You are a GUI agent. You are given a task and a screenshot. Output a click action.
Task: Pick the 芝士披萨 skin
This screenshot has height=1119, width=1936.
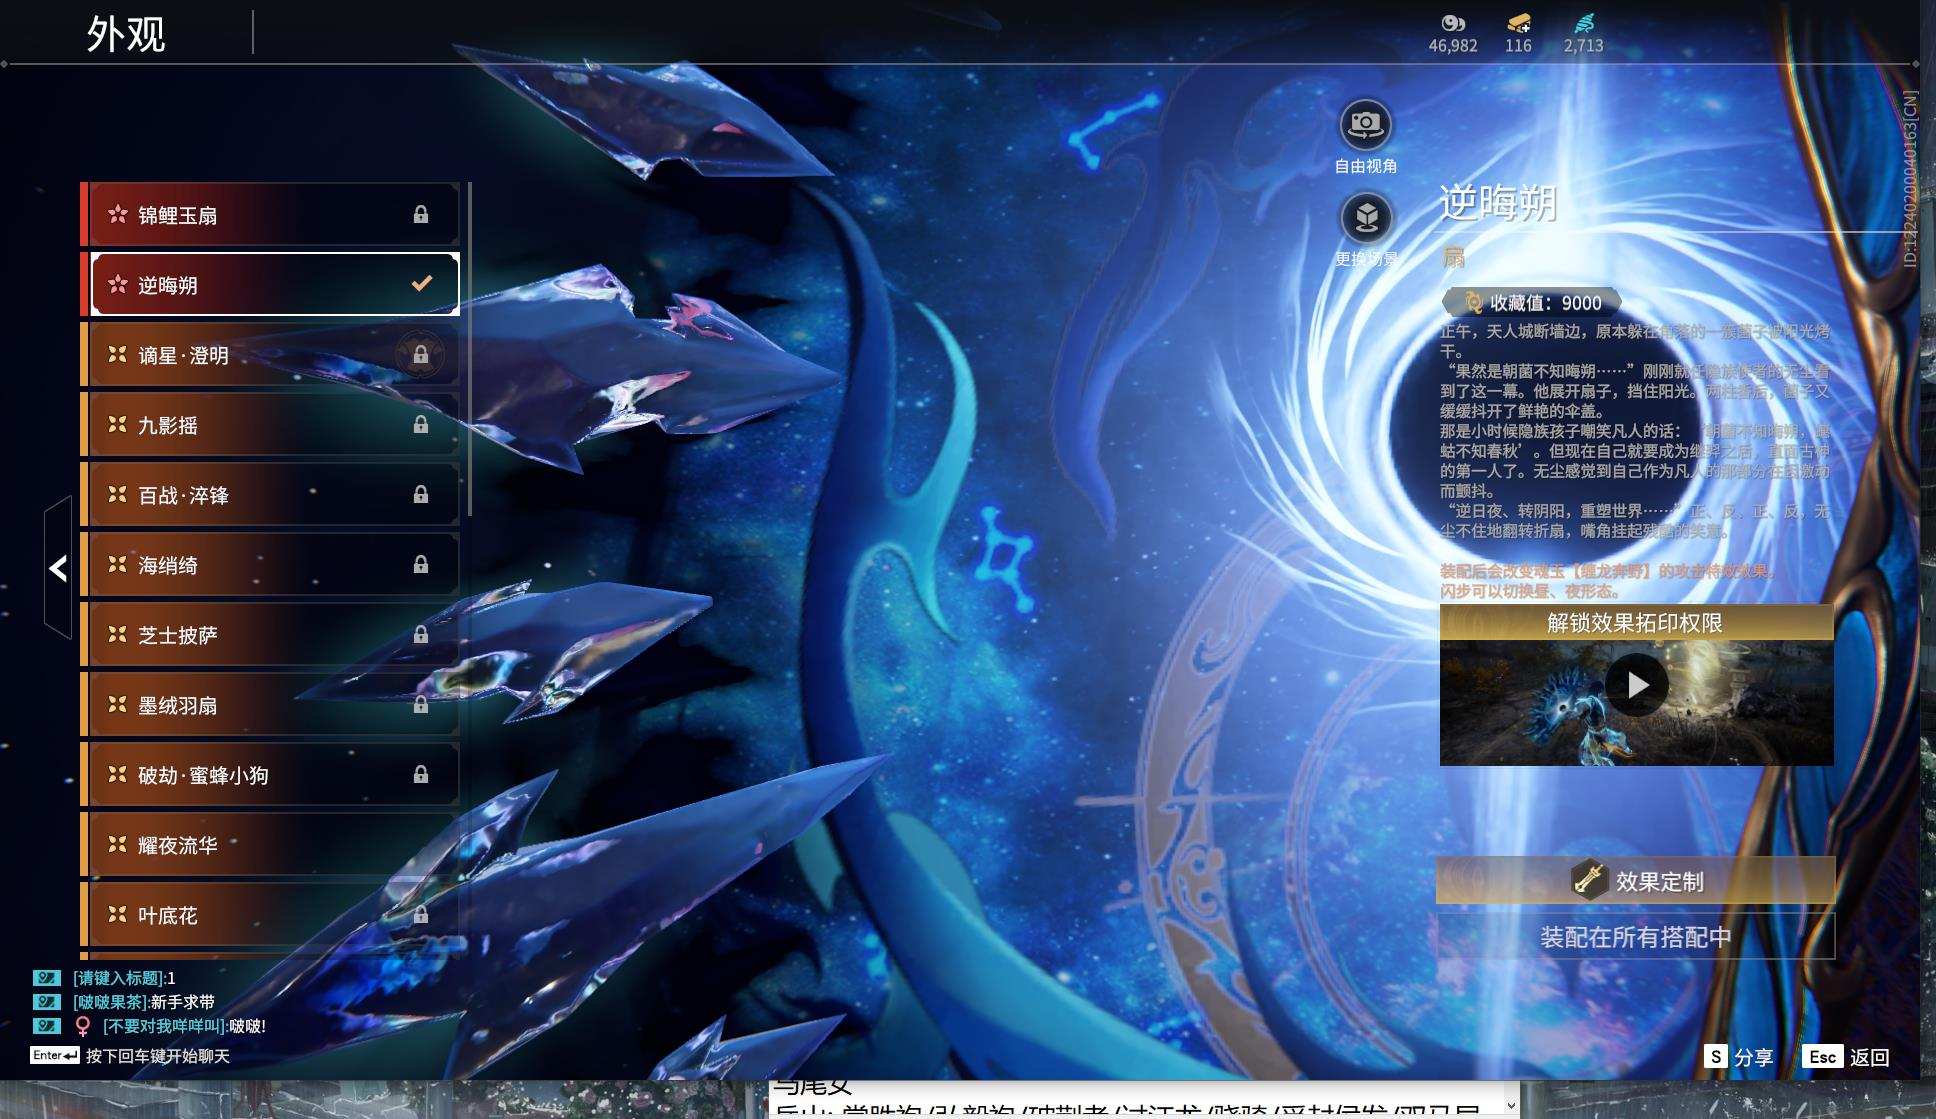click(270, 635)
